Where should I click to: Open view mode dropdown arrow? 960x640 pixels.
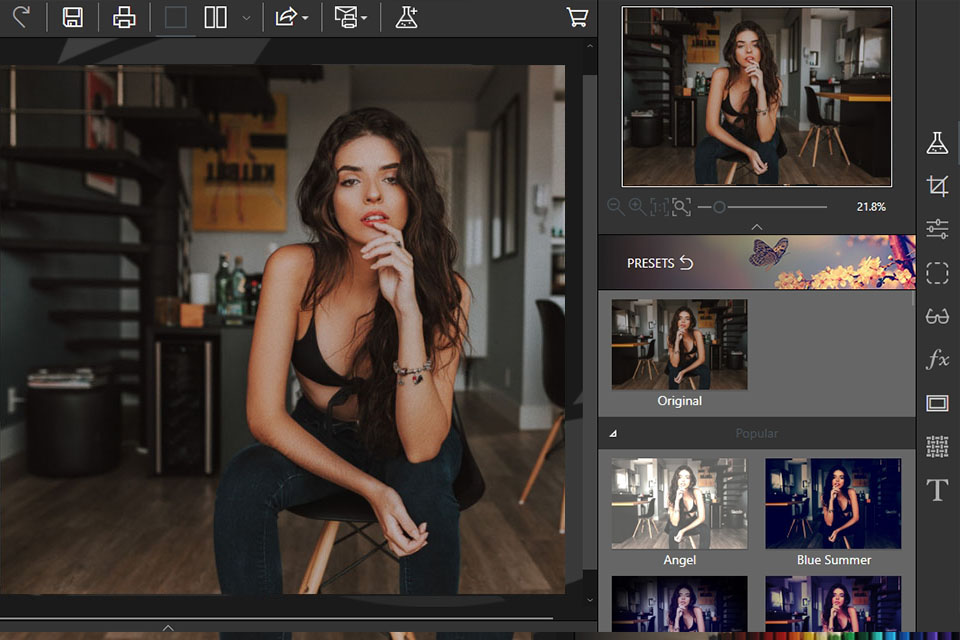[x=246, y=18]
